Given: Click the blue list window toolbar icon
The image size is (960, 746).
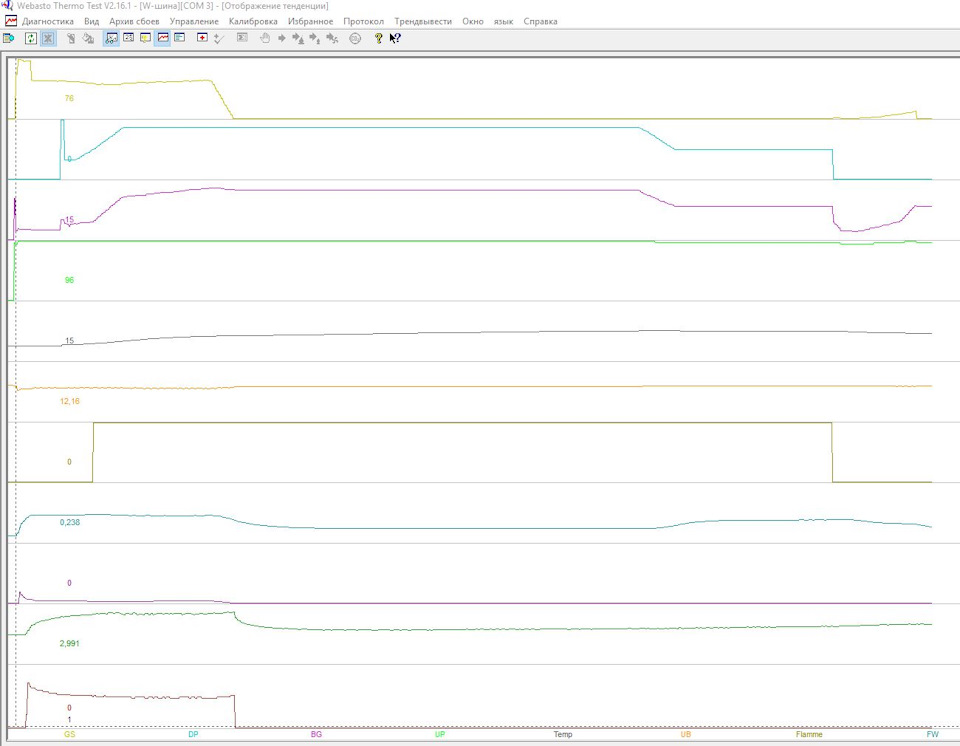Looking at the screenshot, I should [x=179, y=38].
